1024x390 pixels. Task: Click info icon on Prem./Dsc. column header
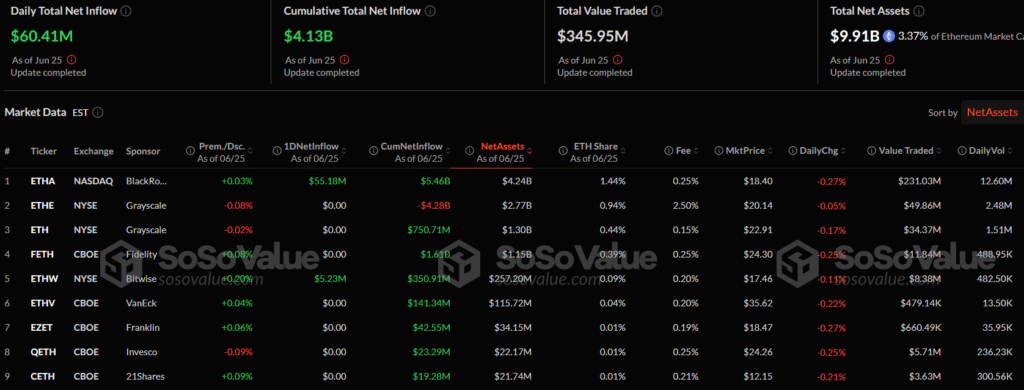point(191,151)
